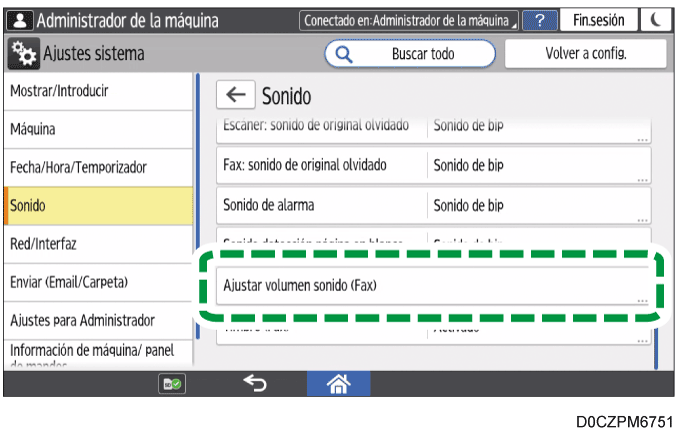Tap the status check icon in bottom bar
This screenshot has width=679, height=431.
(x=168, y=382)
